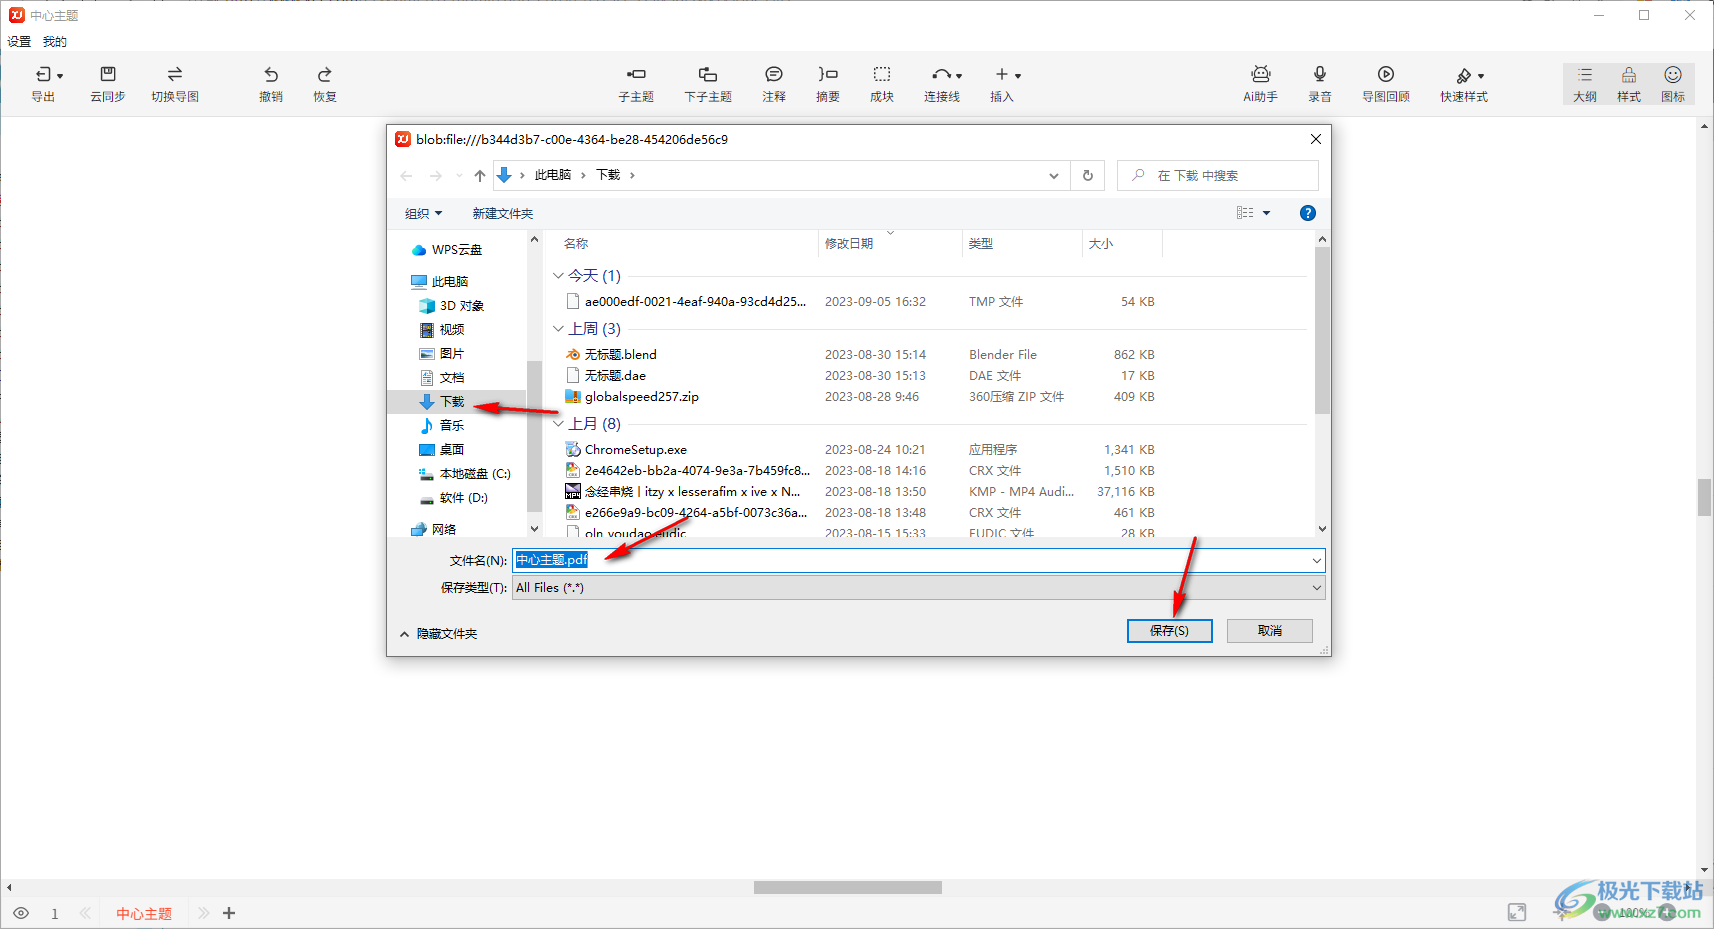The height and width of the screenshot is (929, 1714).
Task: Select file ChromeSetup.exe
Action: coord(636,450)
